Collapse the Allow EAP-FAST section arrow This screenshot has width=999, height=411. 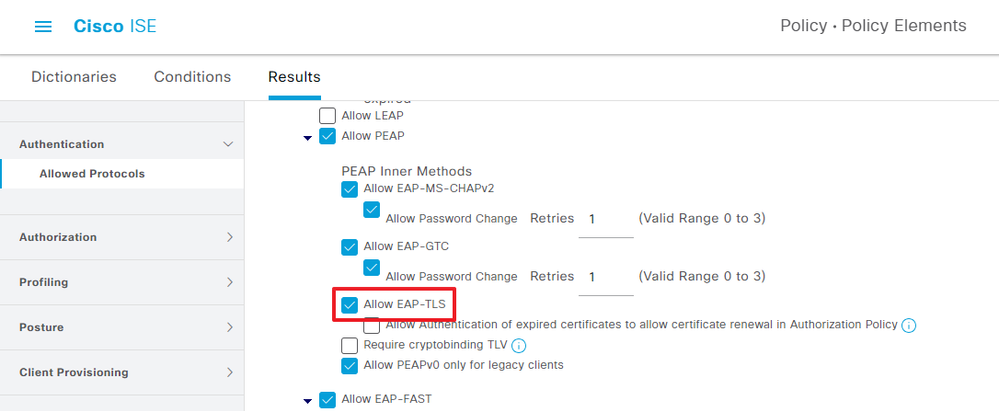coord(308,401)
